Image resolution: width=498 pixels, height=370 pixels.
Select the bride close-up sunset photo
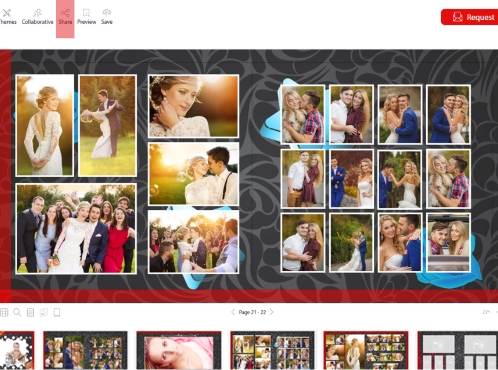193,106
